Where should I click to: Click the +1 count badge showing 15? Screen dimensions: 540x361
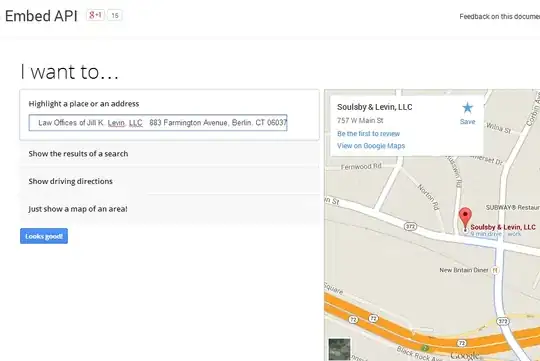(x=115, y=16)
